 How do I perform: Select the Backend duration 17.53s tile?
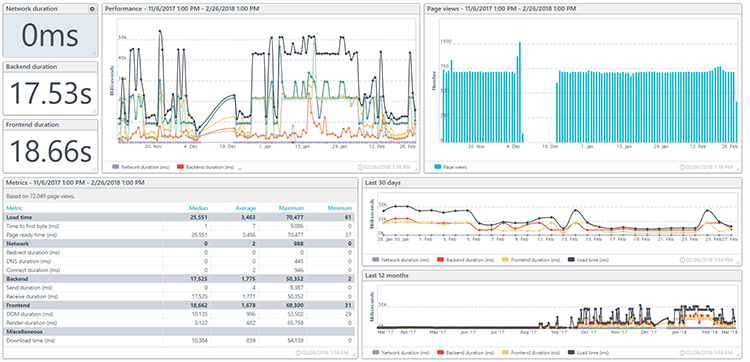click(50, 88)
